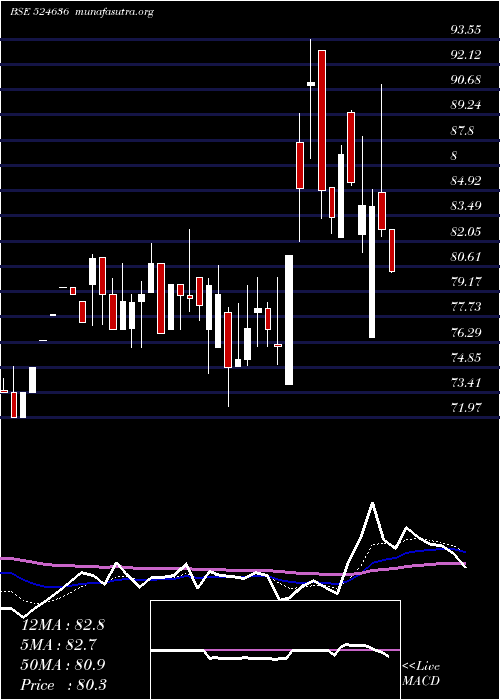Select the 89.24 price level label
Screen dimensions: 500x700
[466, 105]
